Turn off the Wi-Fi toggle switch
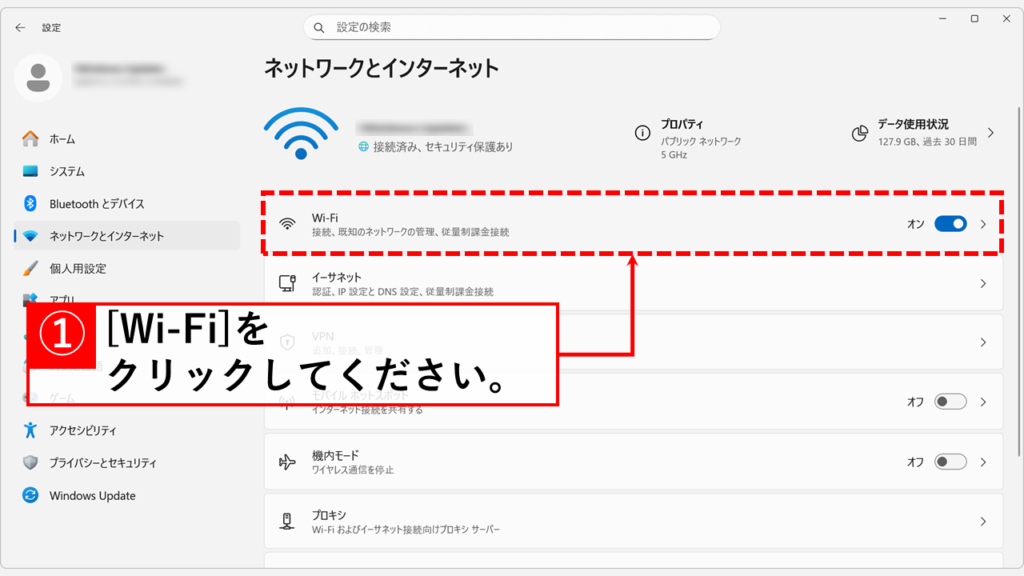The height and width of the screenshot is (576, 1024). coord(950,224)
